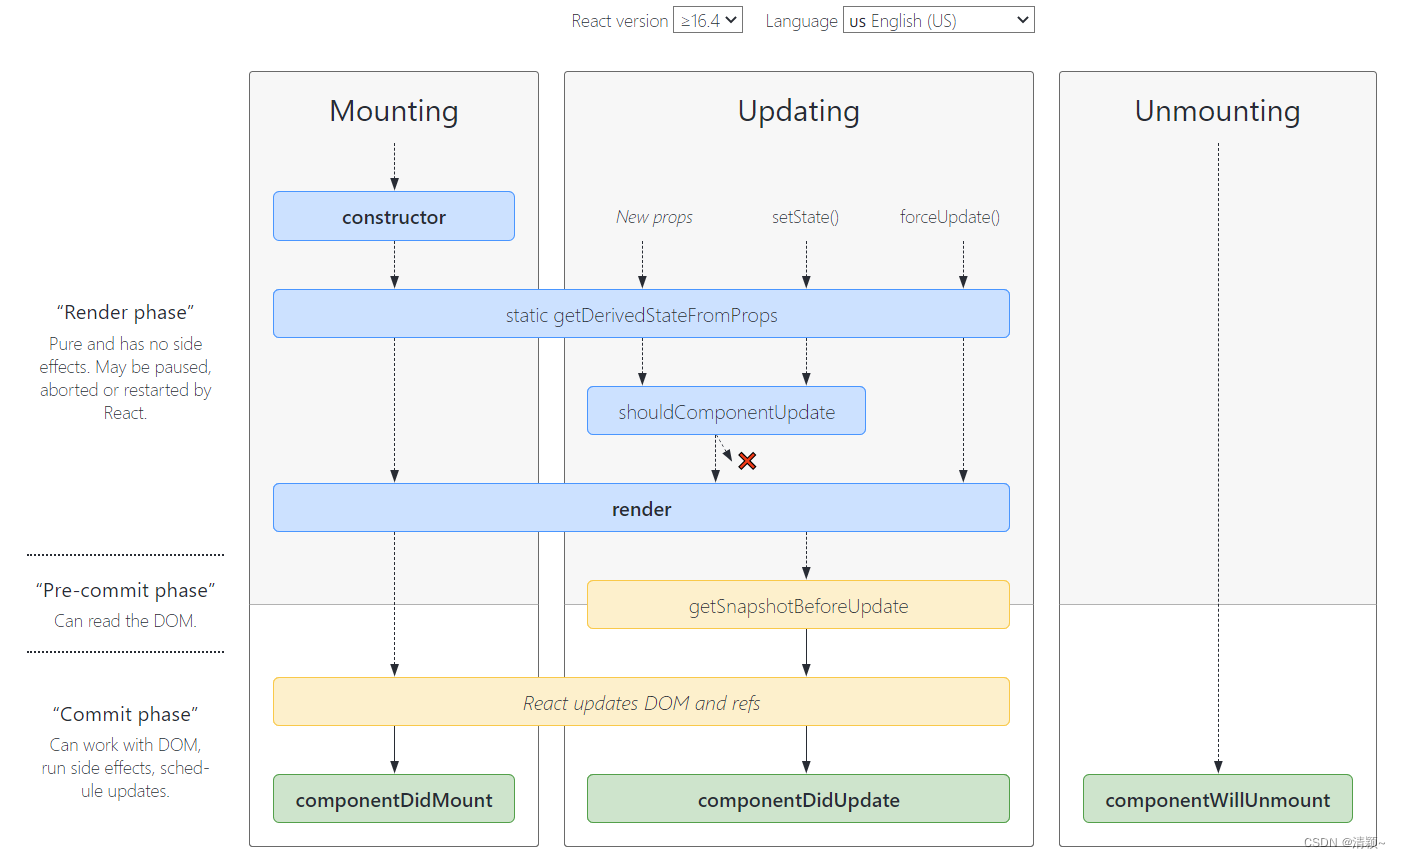Click the New props label
Screen dimensions: 1401x858
pyautogui.click(x=654, y=217)
